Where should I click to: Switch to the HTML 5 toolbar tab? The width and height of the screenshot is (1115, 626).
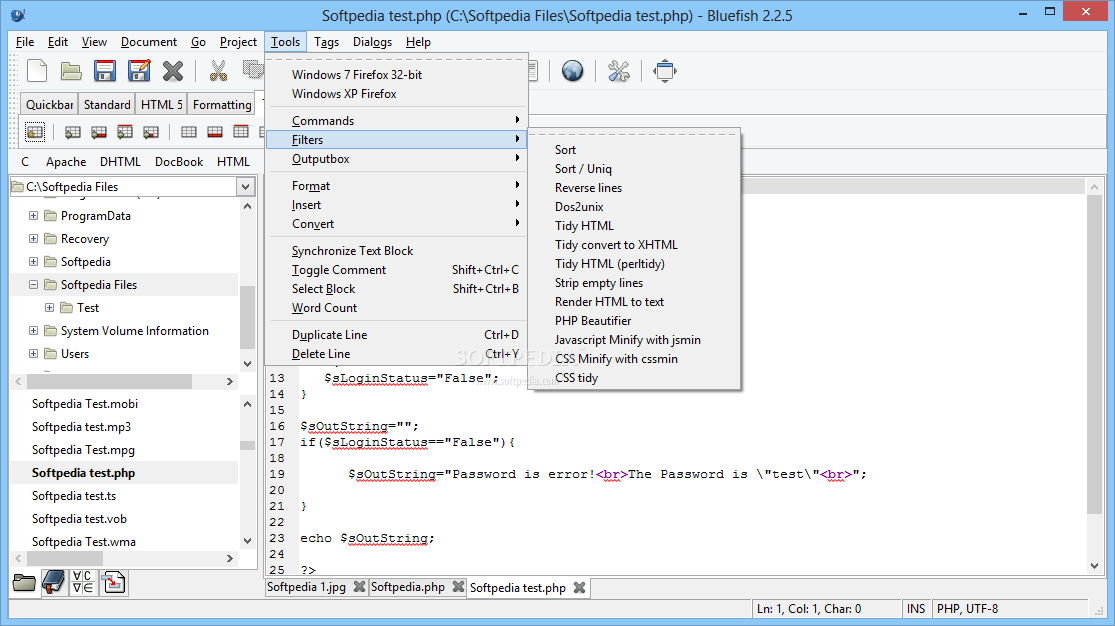(x=161, y=105)
